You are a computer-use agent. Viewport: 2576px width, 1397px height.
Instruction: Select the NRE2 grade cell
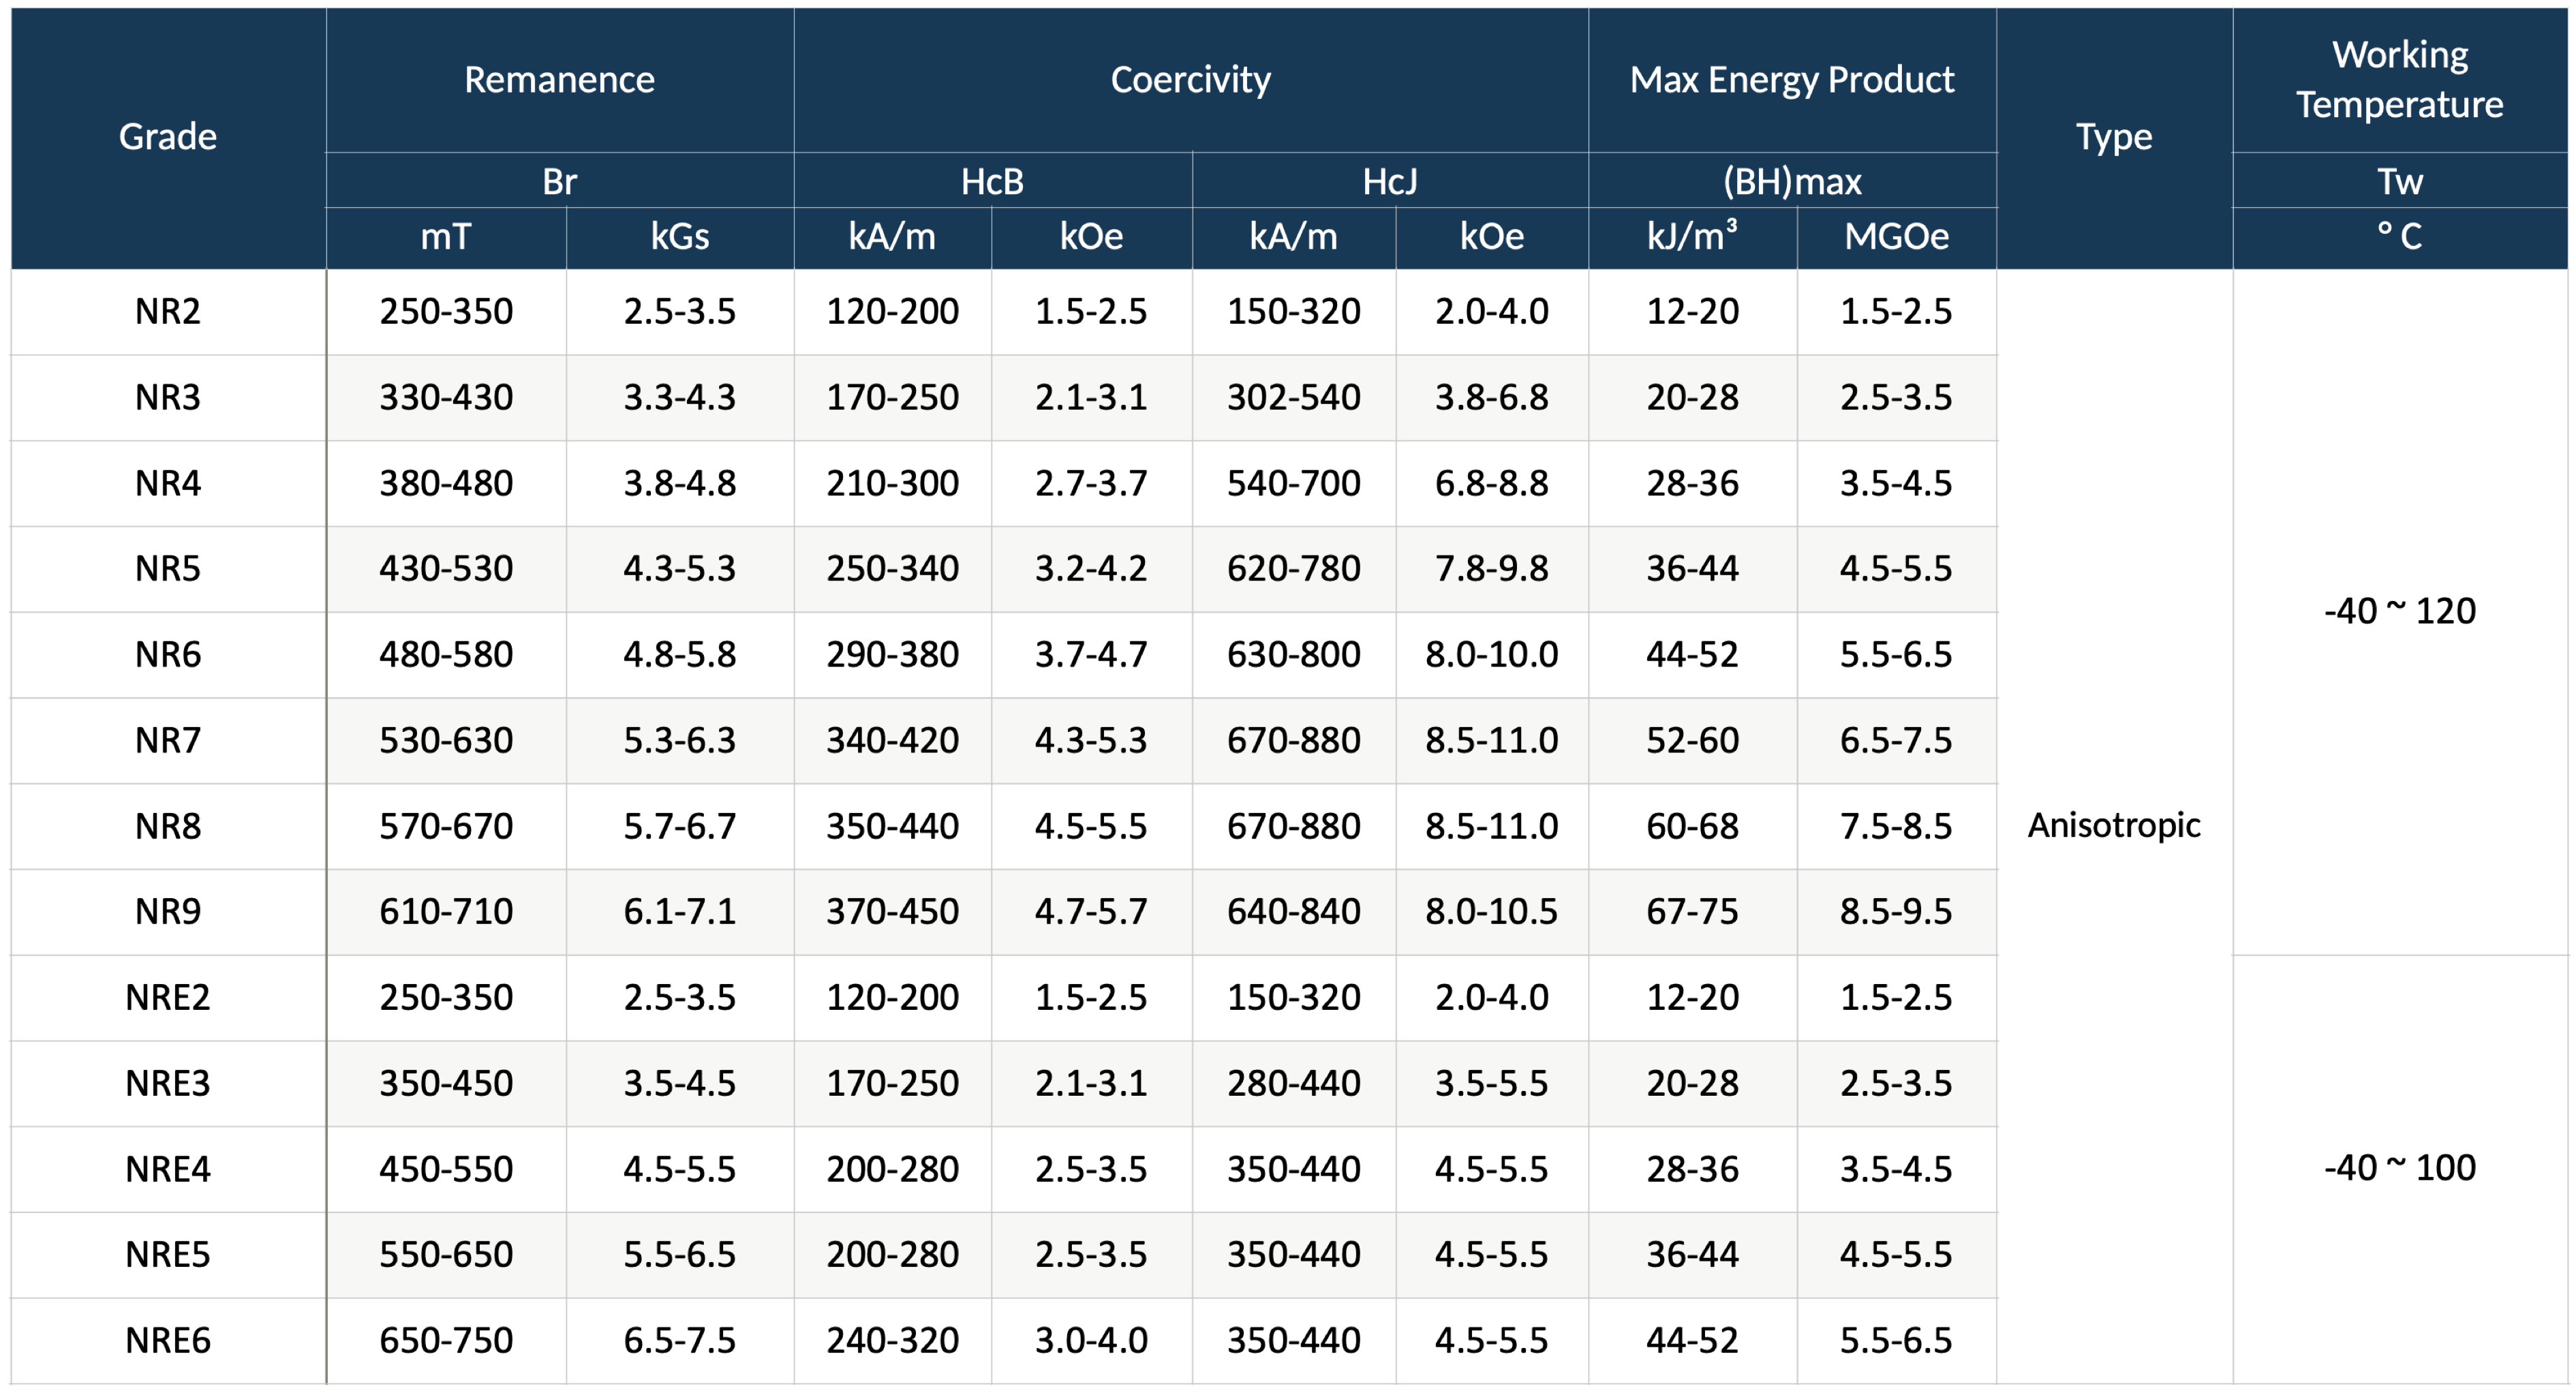(x=168, y=998)
